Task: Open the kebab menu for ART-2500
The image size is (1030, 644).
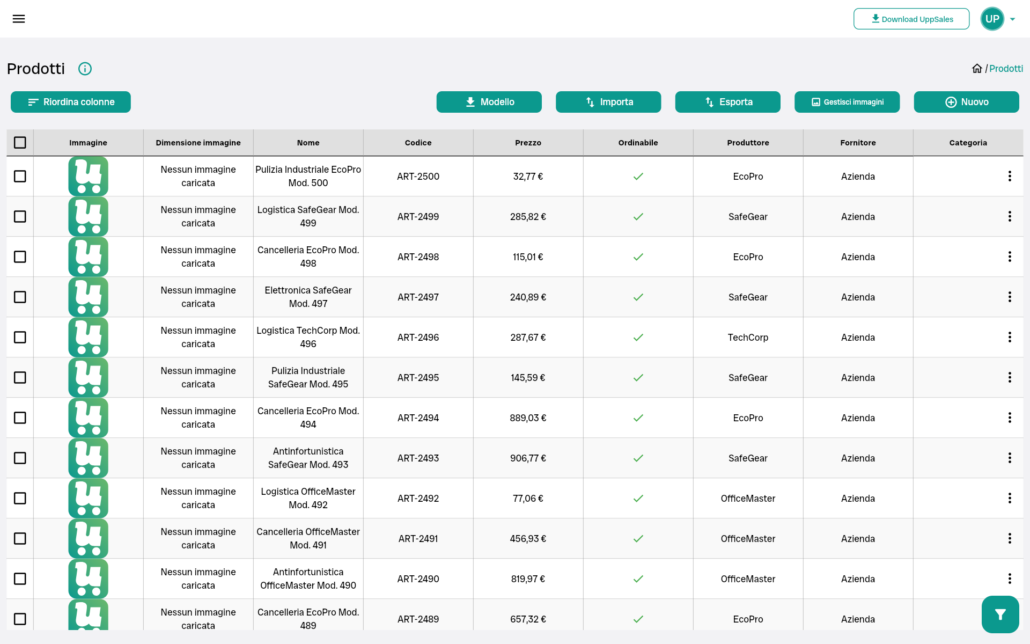Action: coord(1009,176)
